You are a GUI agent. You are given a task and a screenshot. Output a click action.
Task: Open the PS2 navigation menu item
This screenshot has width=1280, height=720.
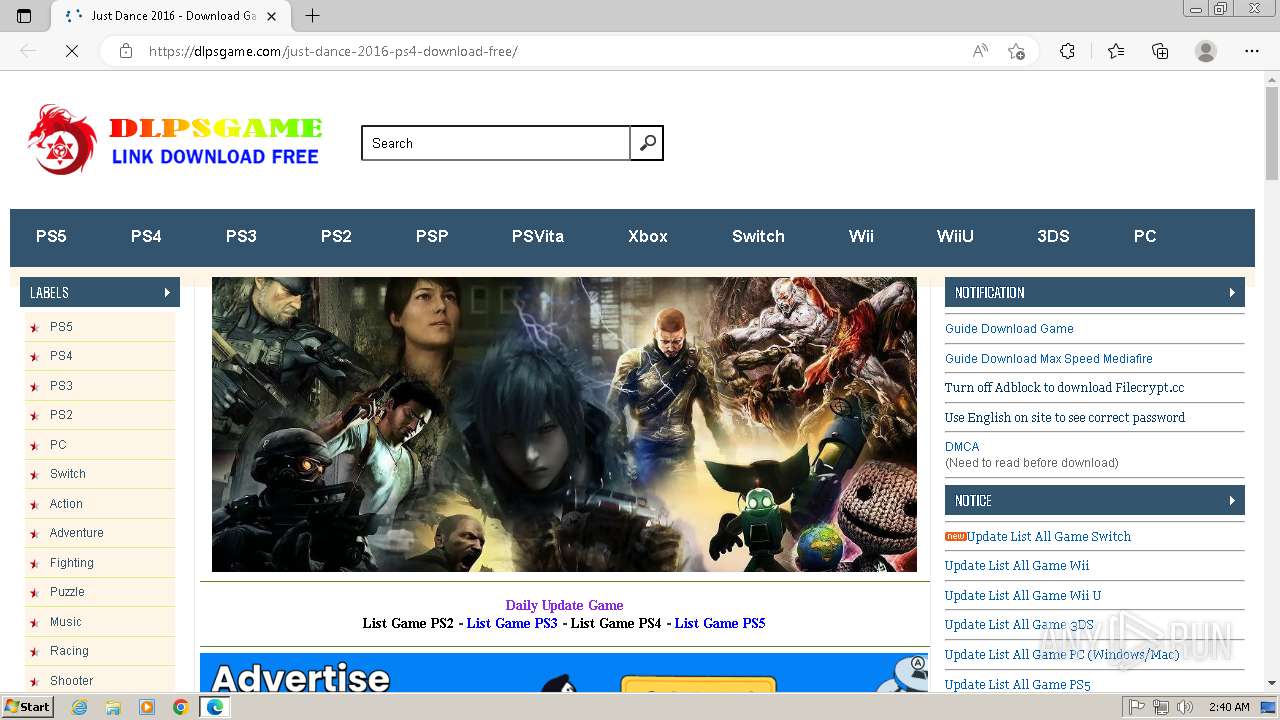pyautogui.click(x=336, y=237)
